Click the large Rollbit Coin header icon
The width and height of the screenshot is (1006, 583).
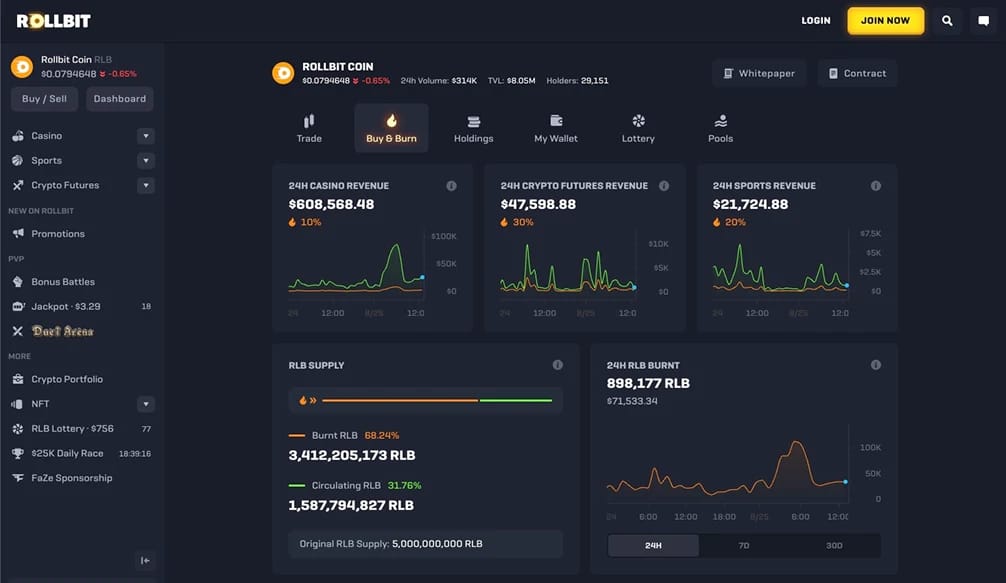(283, 73)
